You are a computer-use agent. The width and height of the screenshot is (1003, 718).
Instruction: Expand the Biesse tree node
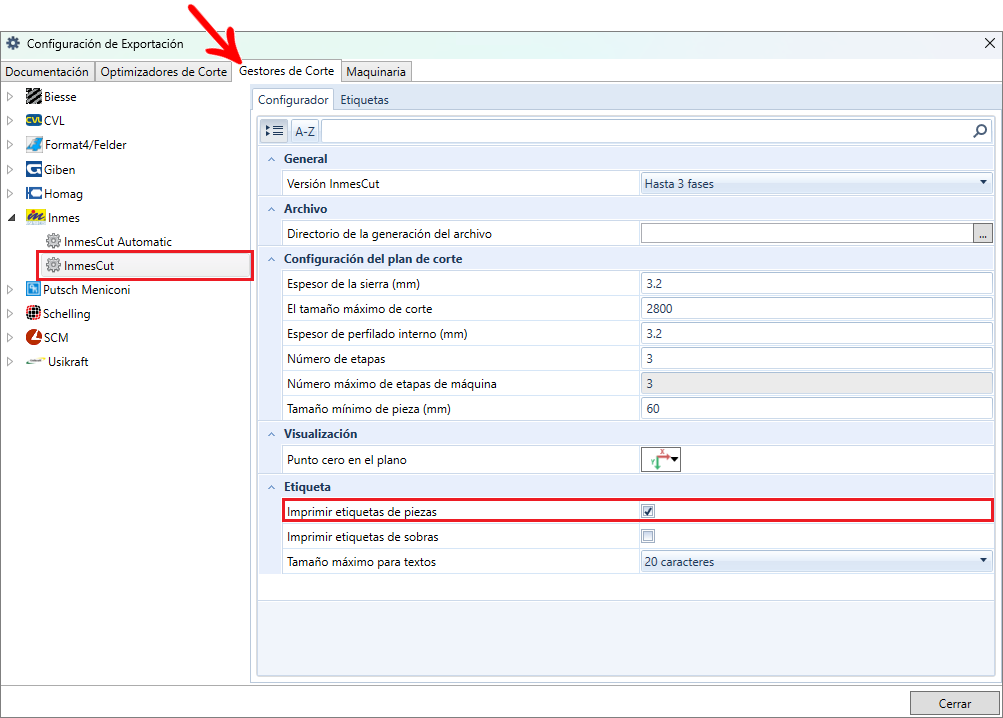[10, 97]
